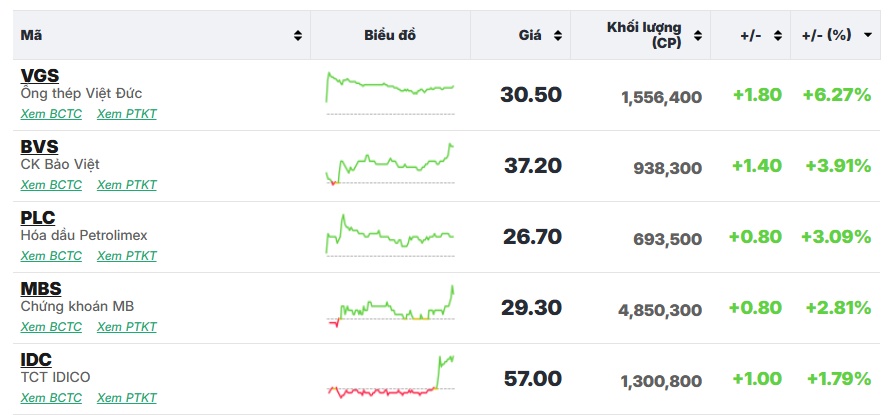
Task: Open the BVS stock ticker link
Action: [39, 146]
